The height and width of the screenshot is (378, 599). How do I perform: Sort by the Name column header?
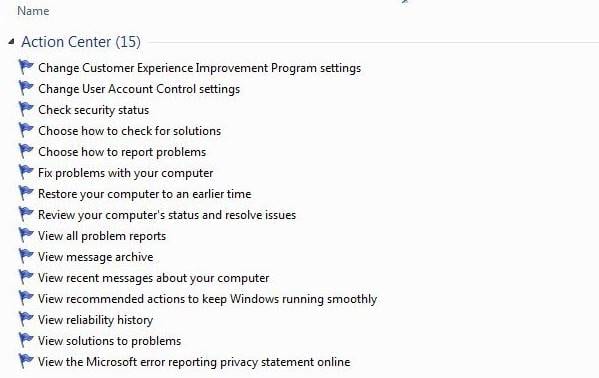coord(33,11)
